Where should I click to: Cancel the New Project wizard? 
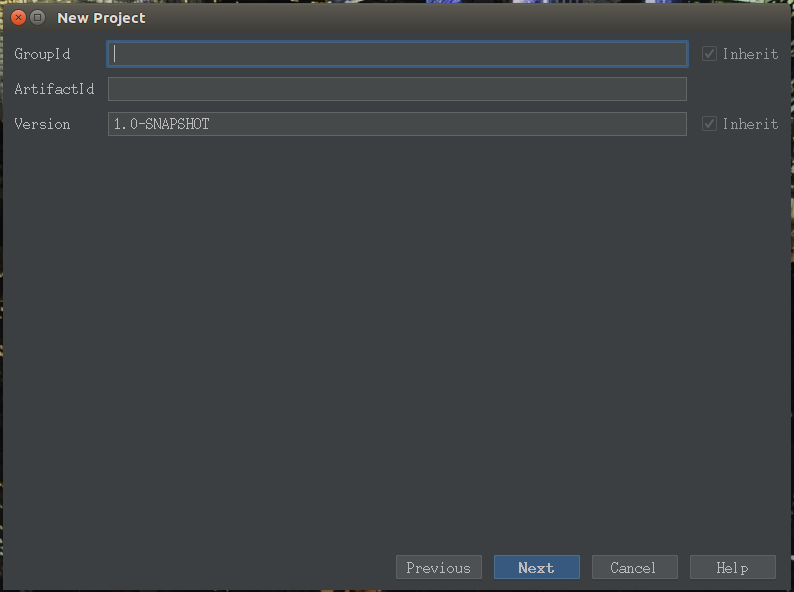(x=634, y=567)
